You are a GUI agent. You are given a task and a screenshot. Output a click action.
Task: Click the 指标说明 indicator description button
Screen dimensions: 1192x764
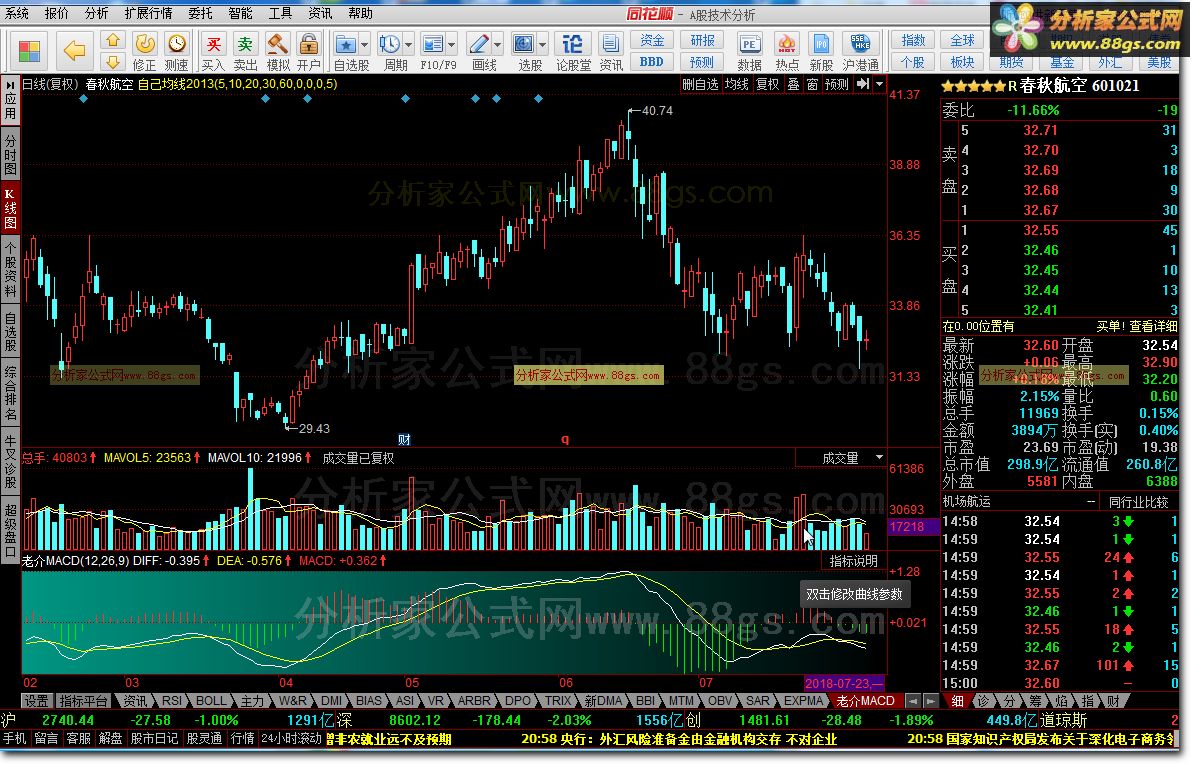pos(853,561)
